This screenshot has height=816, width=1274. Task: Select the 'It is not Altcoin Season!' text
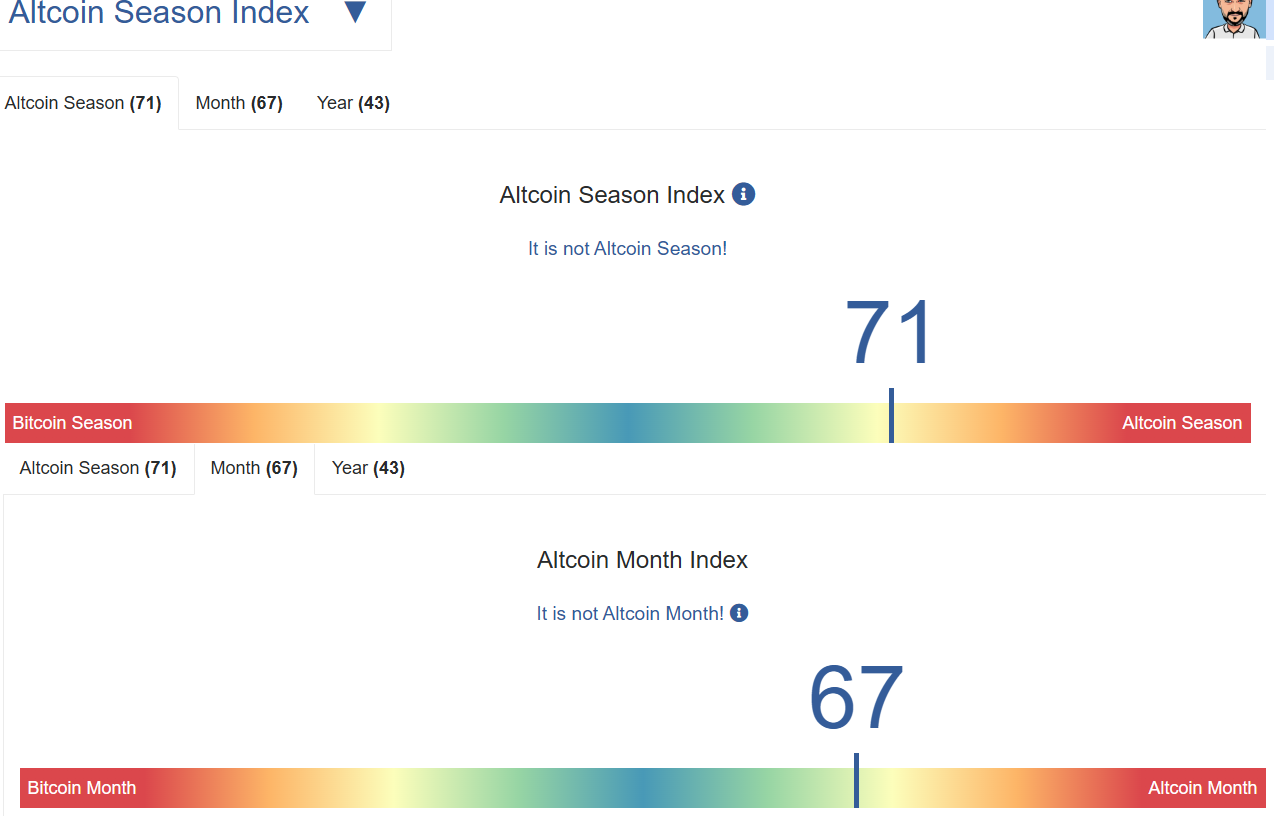(627, 248)
